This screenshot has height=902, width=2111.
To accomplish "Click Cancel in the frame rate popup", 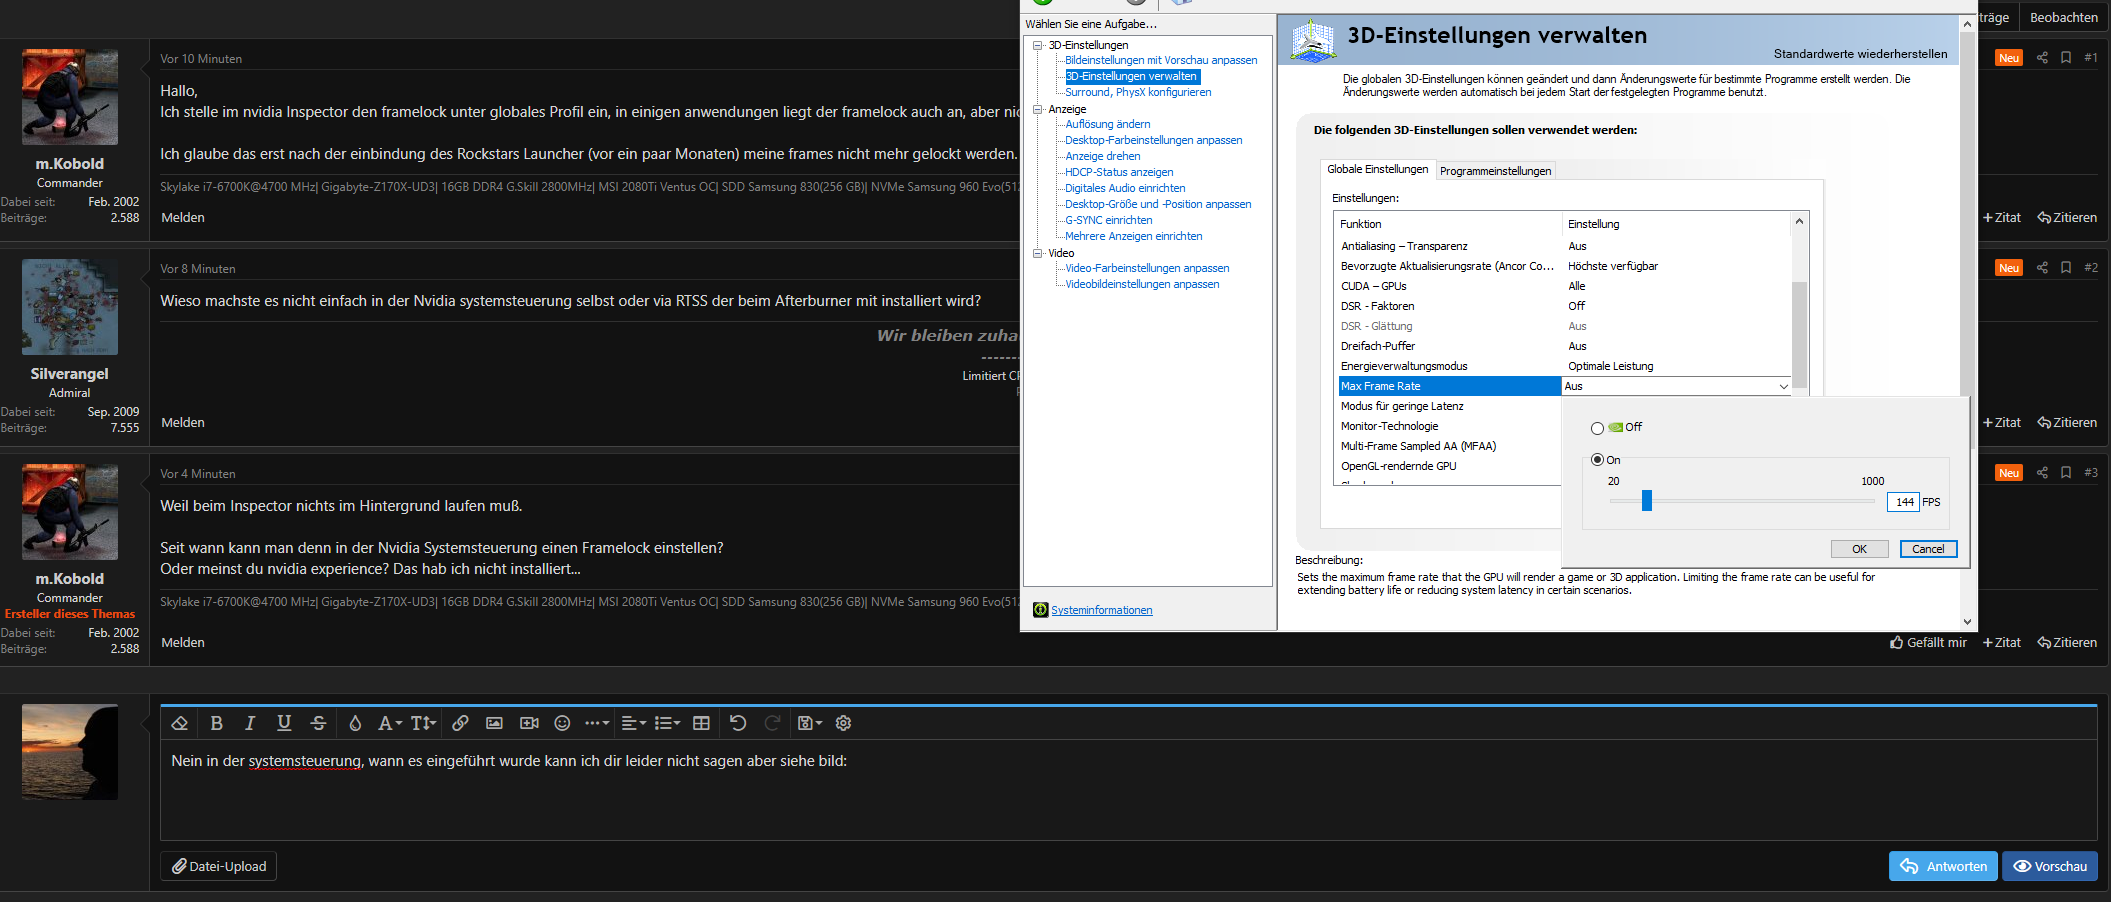I will (x=1928, y=549).
